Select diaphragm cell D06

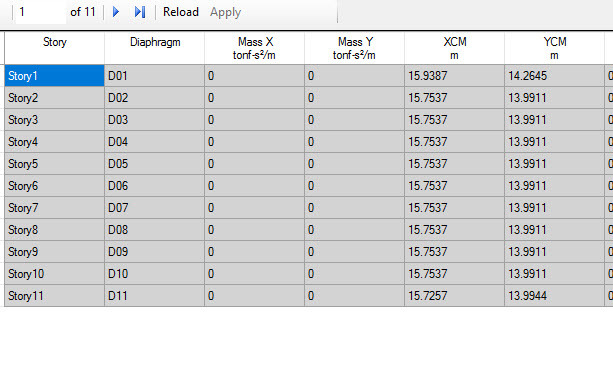[x=154, y=186]
